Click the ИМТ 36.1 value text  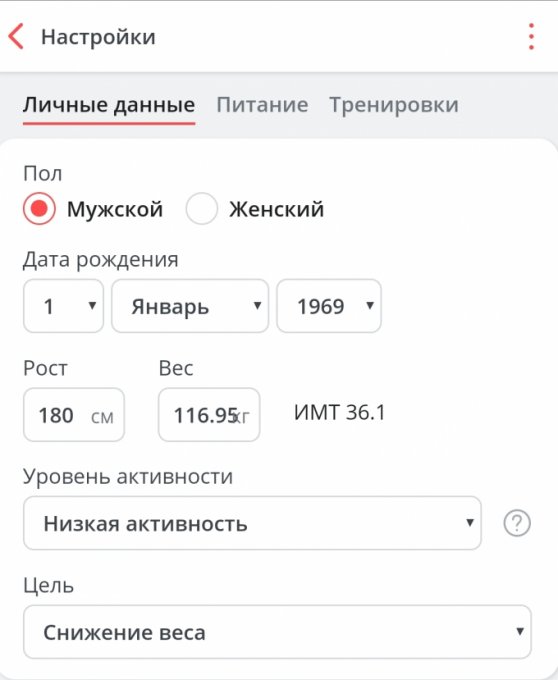339,412
